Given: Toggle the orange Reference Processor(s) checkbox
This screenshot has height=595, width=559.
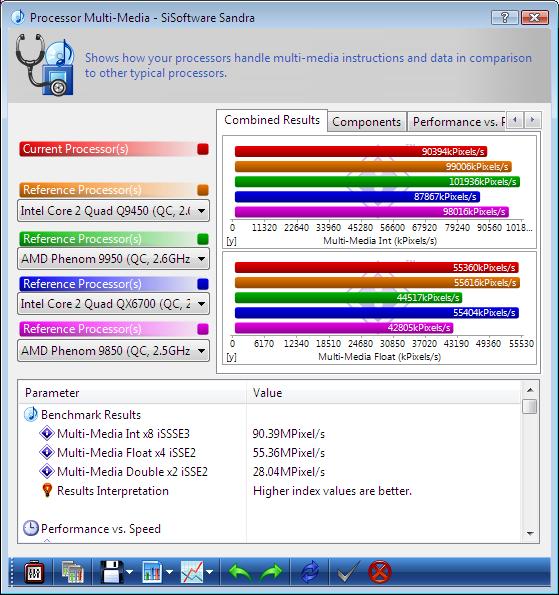Looking at the screenshot, I should pos(203,190).
